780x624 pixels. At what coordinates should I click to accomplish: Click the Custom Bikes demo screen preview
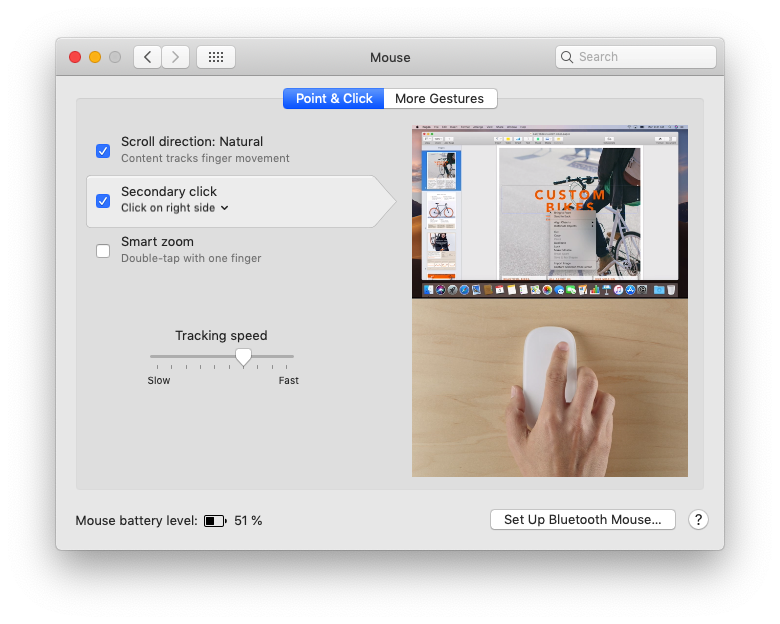[x=549, y=211]
